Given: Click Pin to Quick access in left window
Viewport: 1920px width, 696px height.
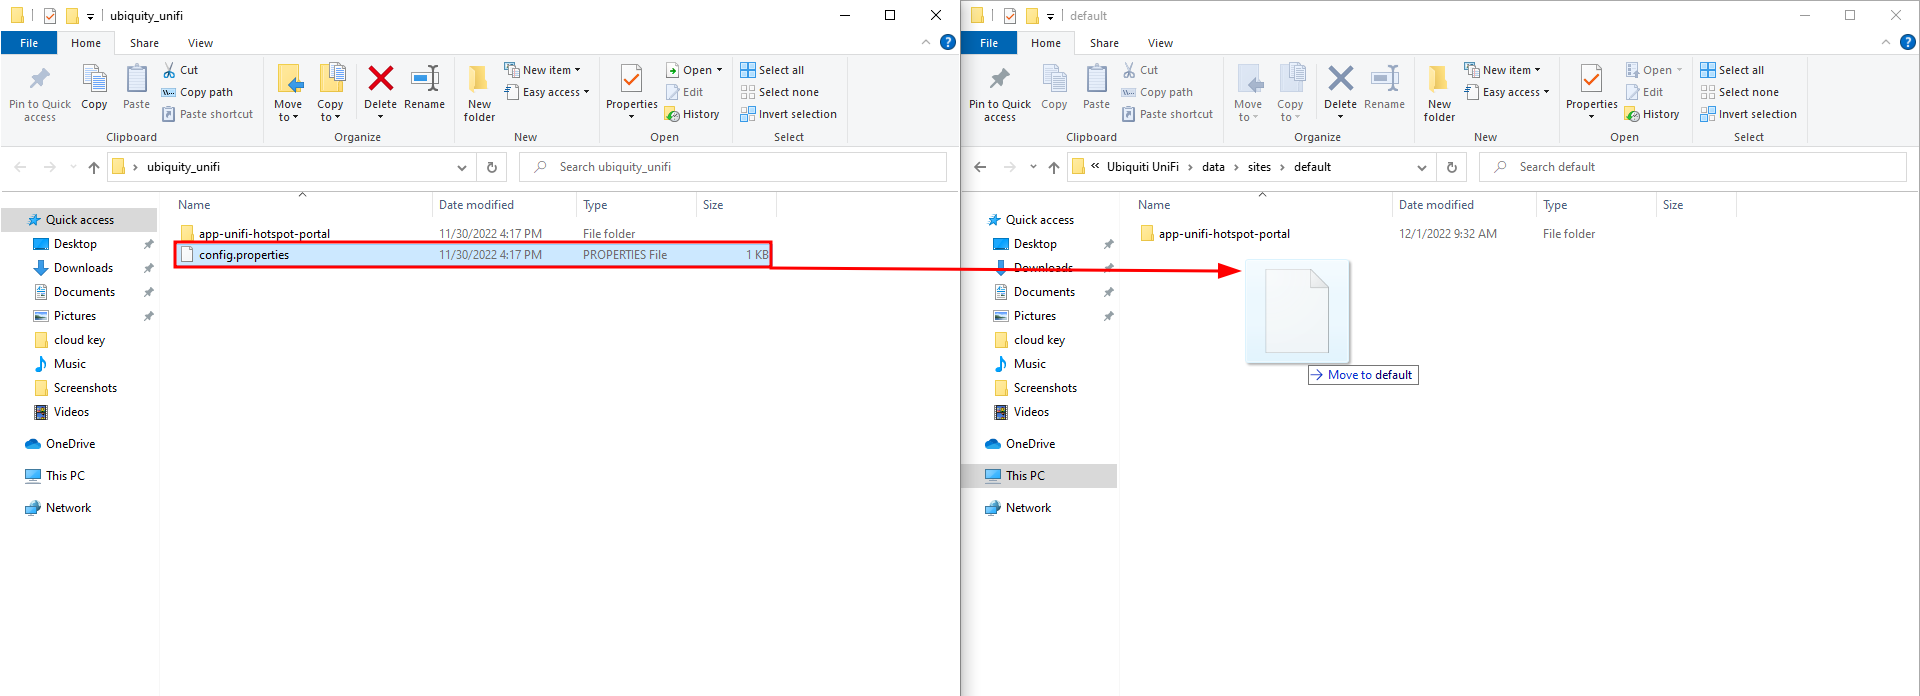Looking at the screenshot, I should pyautogui.click(x=40, y=92).
